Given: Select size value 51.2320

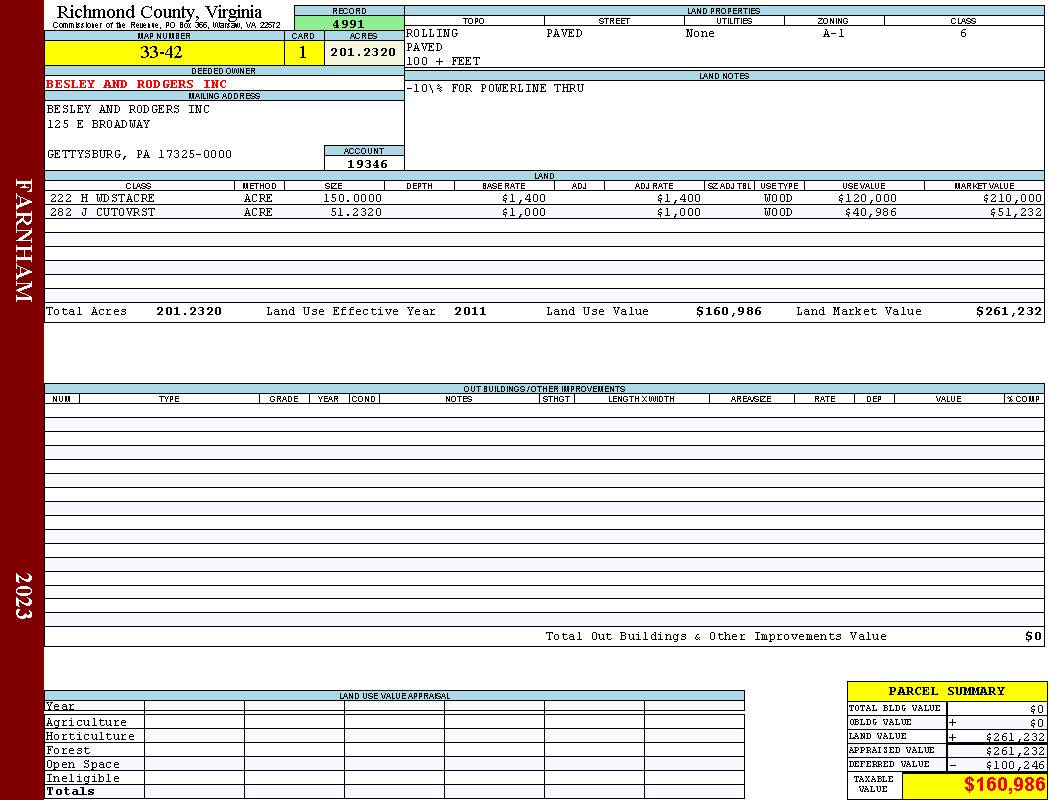Looking at the screenshot, I should click(x=356, y=212).
